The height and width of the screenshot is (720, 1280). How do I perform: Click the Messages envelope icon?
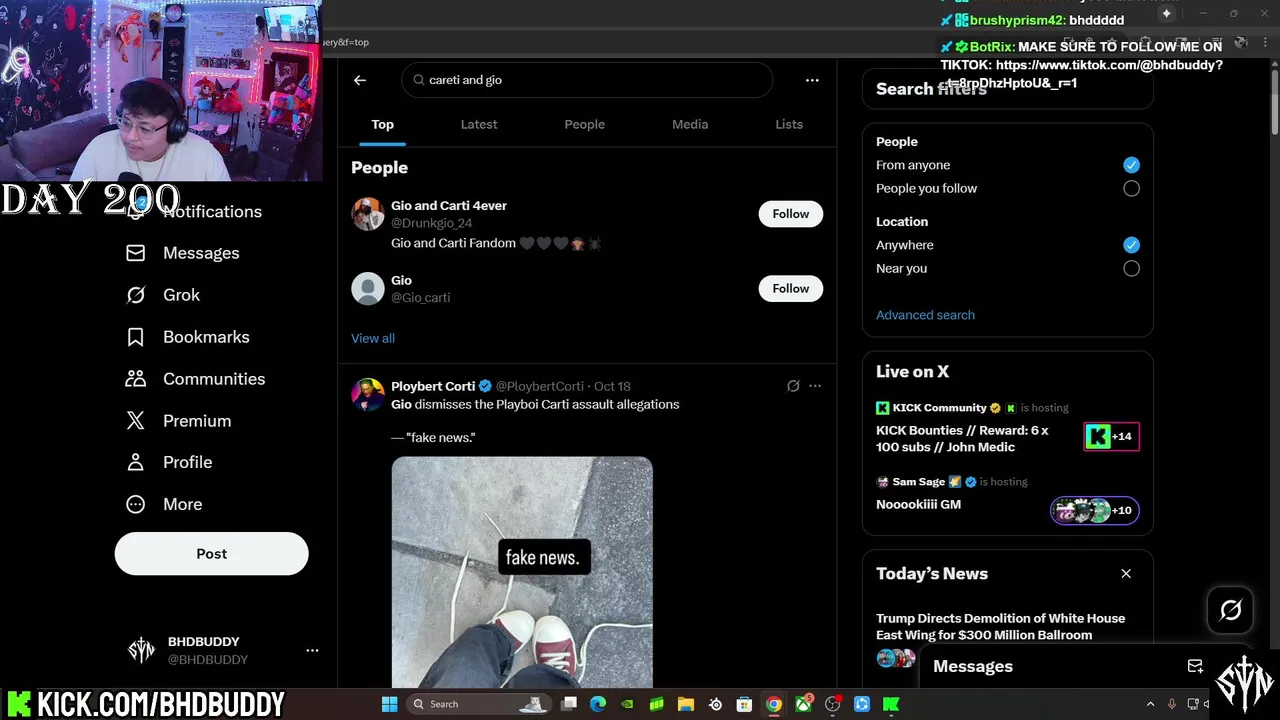[136, 253]
